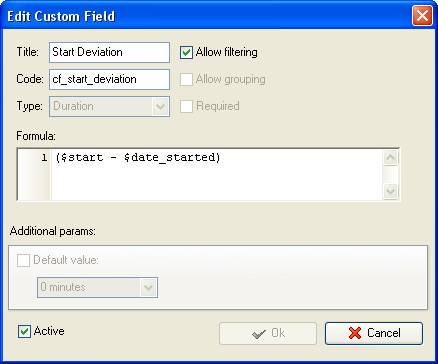Toggle the Allow grouping checkbox
This screenshot has width=438, height=364.
tap(186, 79)
